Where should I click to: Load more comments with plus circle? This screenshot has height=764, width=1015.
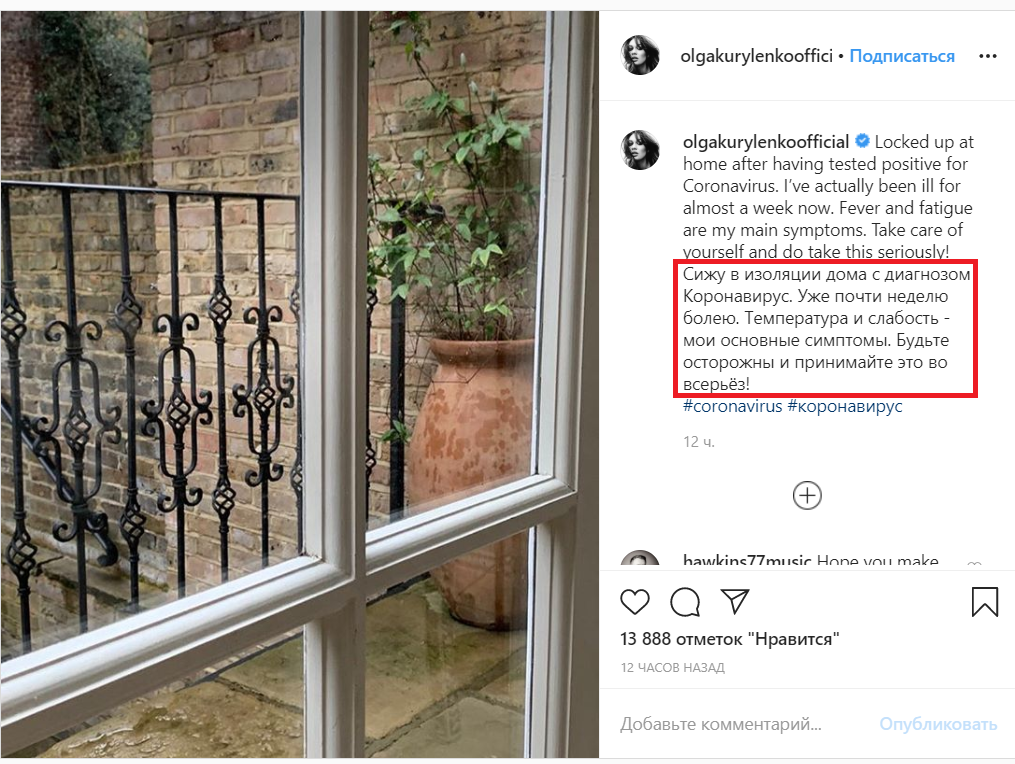click(x=807, y=495)
